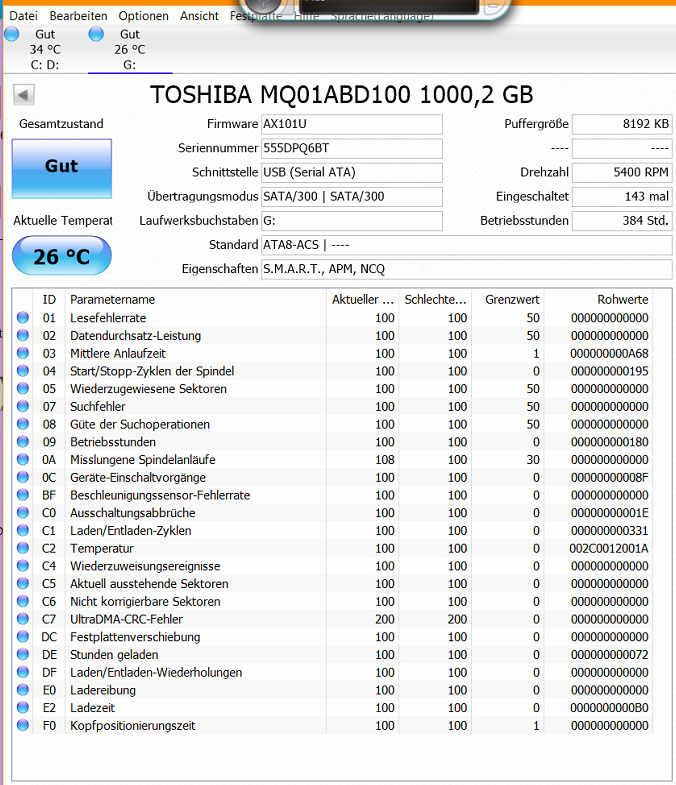Viewport: 676px width, 785px height.
Task: Click status icon for Misslungene Spindelanläufe row
Action: pyautogui.click(x=23, y=460)
